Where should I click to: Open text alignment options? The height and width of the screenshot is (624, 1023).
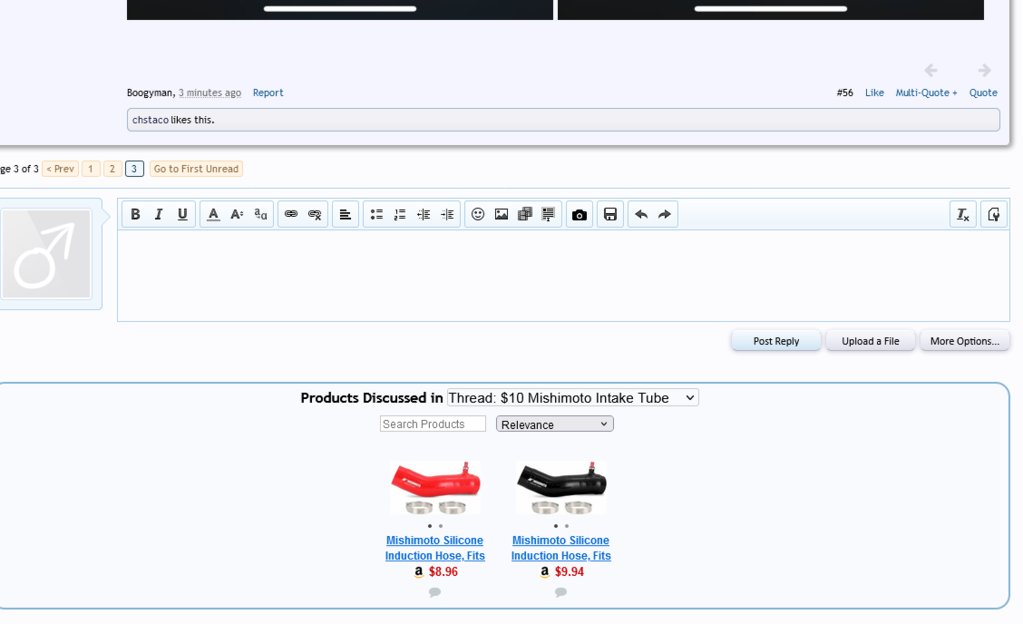point(345,214)
